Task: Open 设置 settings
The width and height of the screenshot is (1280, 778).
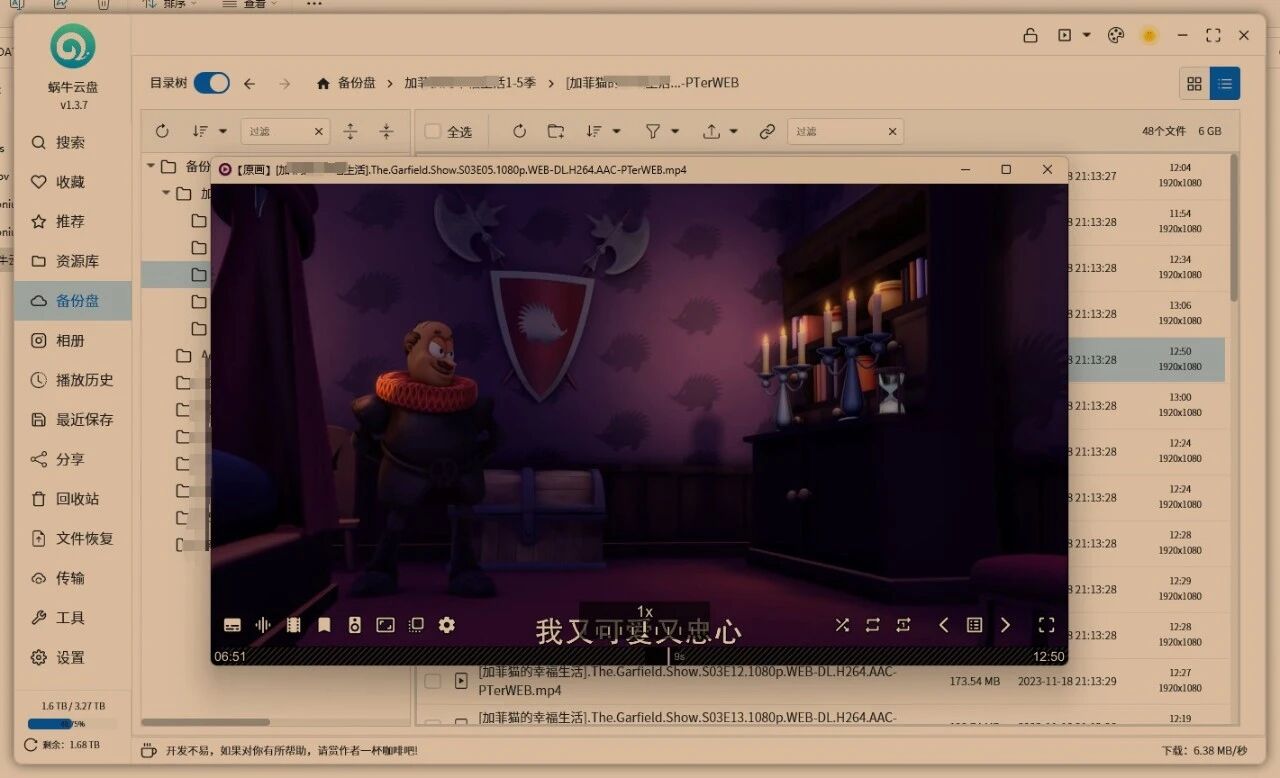Action: [72, 657]
